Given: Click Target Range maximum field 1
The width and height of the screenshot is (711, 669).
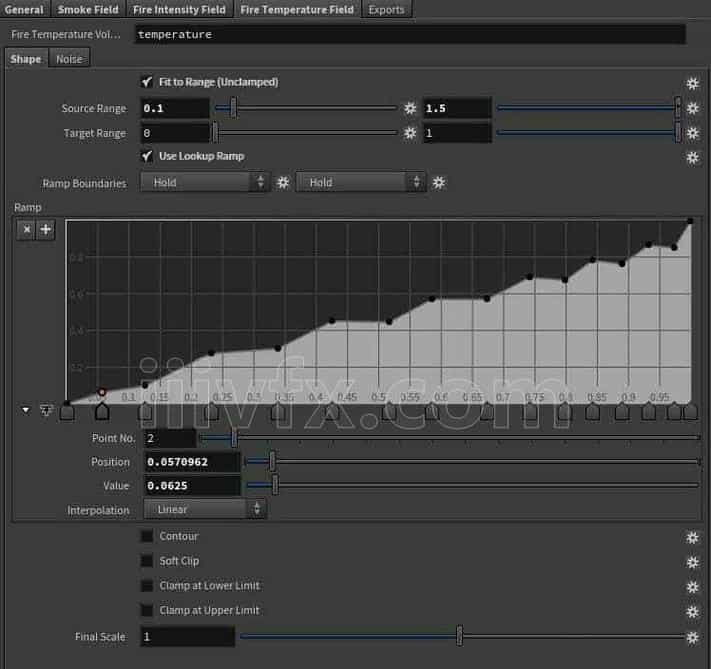Looking at the screenshot, I should [x=457, y=133].
